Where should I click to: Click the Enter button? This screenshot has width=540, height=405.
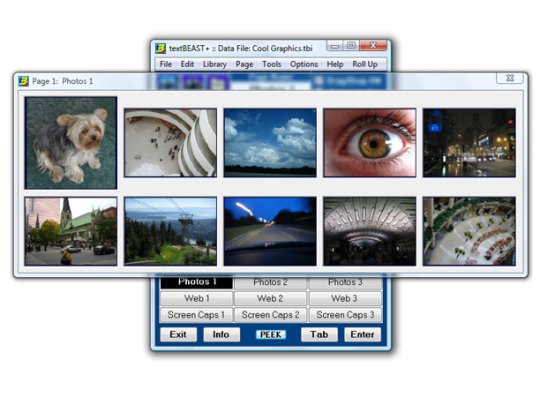pos(362,334)
